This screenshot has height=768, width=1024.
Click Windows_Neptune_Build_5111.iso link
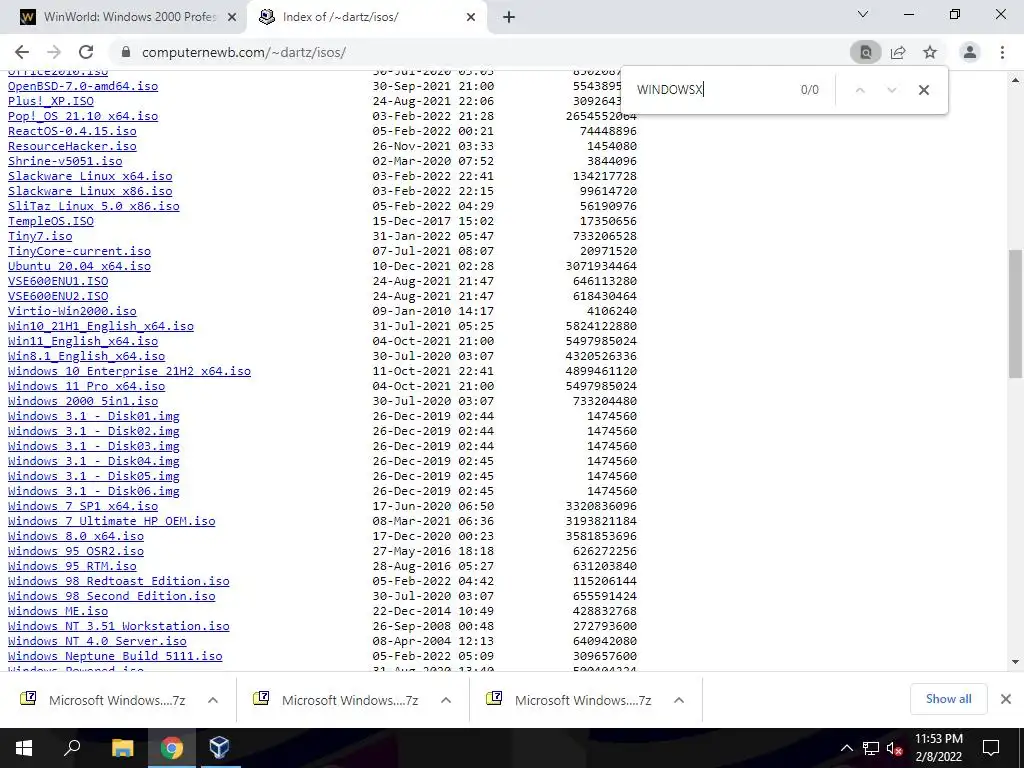[115, 656]
